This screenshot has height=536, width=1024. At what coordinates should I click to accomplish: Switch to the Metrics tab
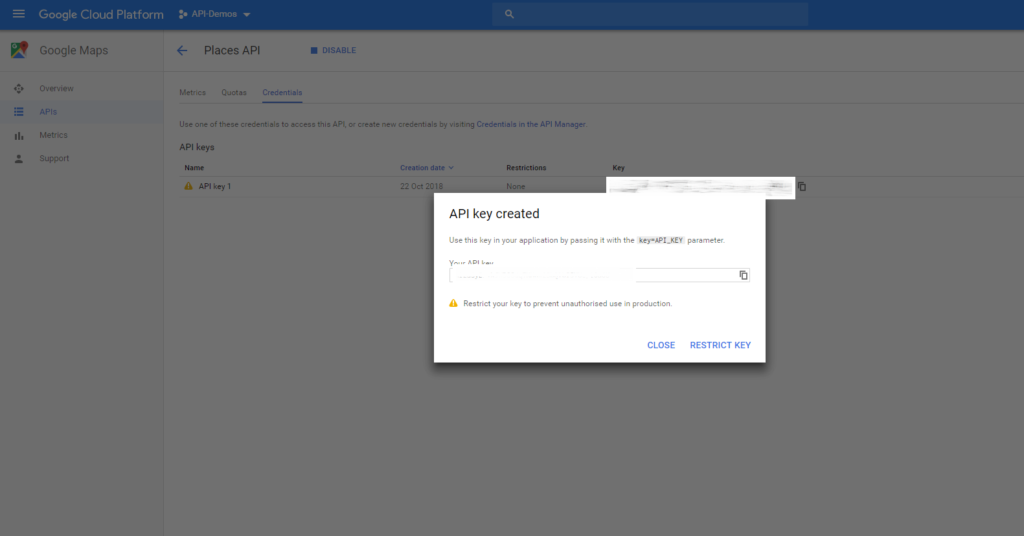click(x=193, y=93)
